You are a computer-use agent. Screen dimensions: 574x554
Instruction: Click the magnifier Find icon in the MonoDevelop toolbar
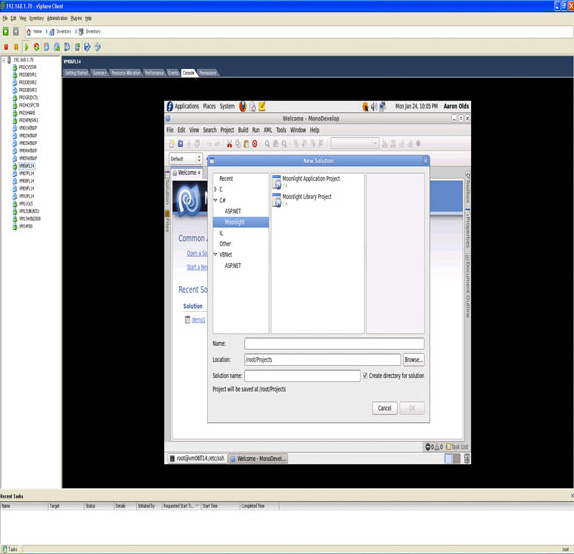tap(267, 144)
